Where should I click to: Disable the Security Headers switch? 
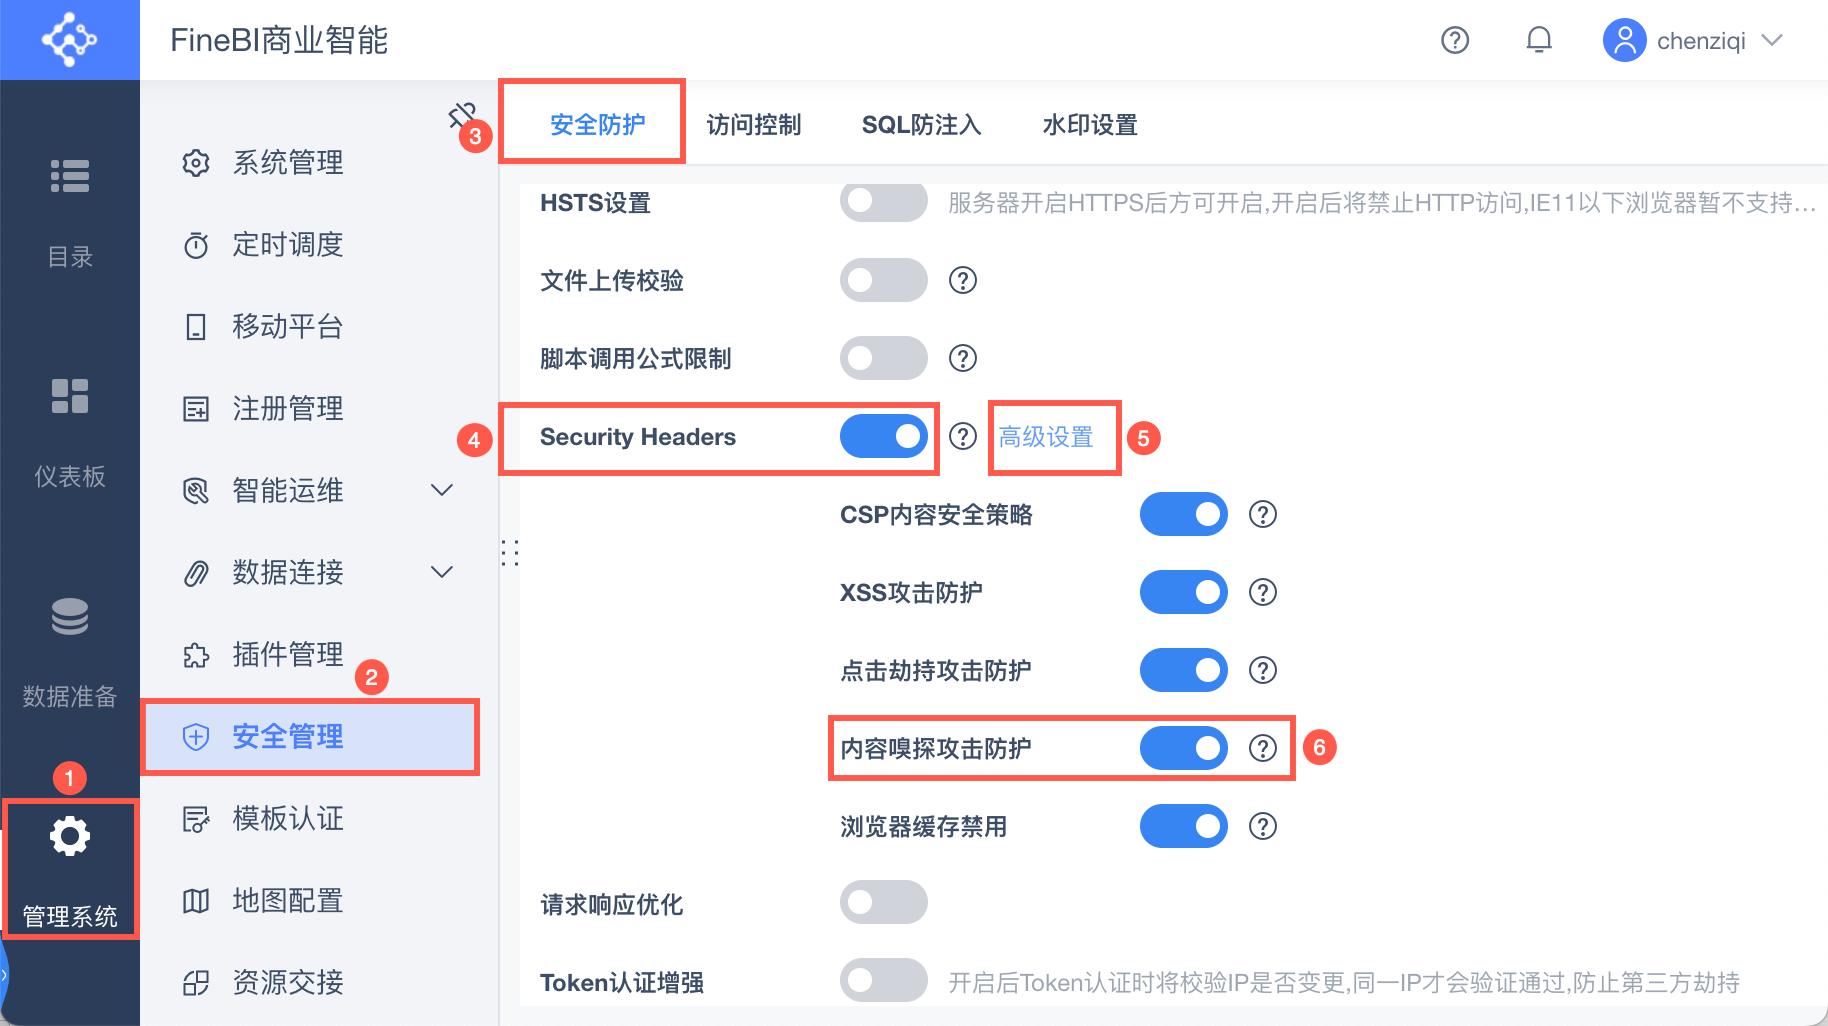point(883,436)
